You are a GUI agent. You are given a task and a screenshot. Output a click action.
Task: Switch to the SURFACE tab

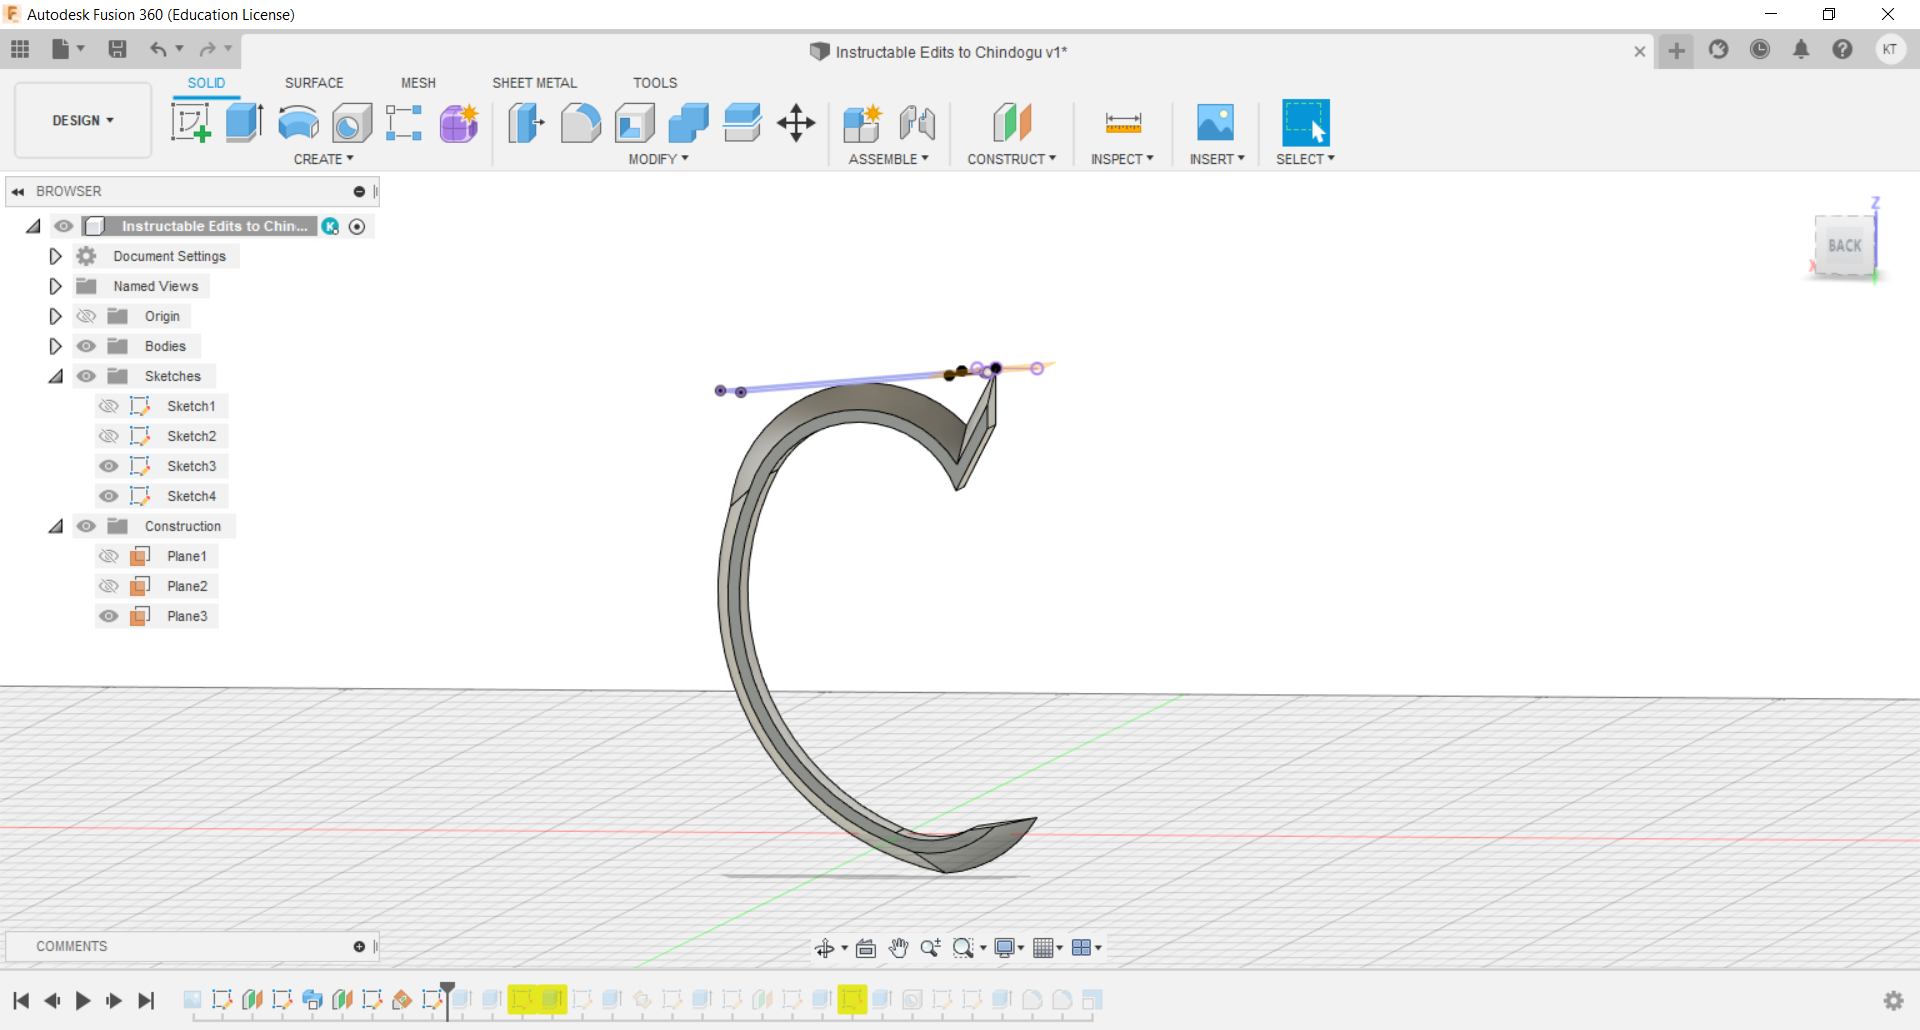pyautogui.click(x=314, y=83)
